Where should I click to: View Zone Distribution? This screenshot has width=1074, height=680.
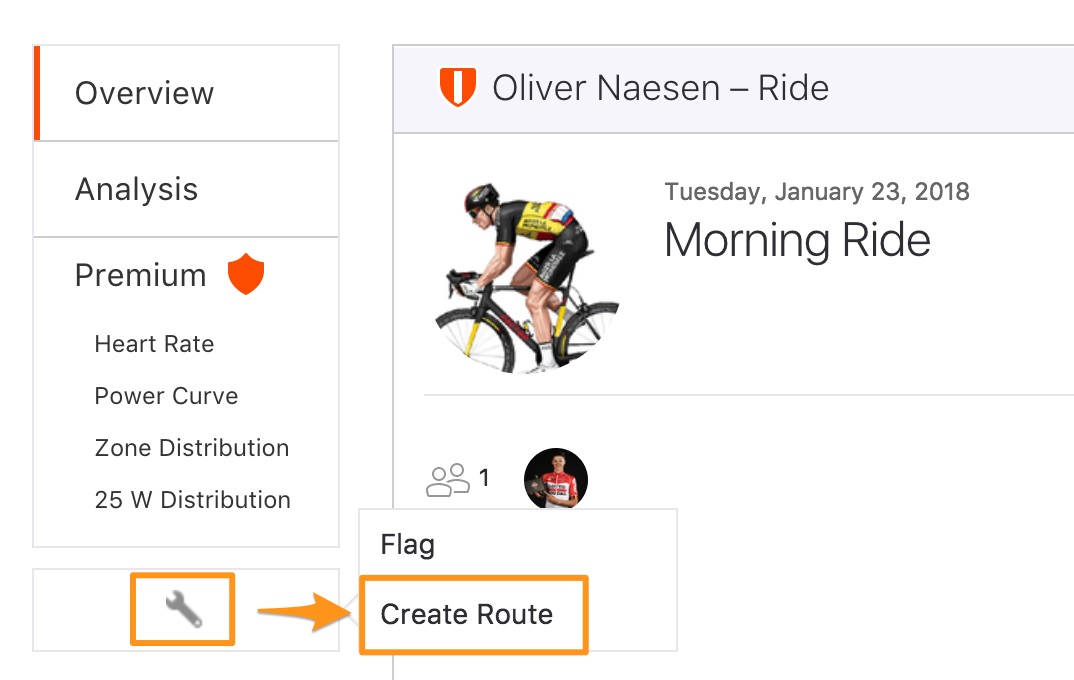point(192,448)
